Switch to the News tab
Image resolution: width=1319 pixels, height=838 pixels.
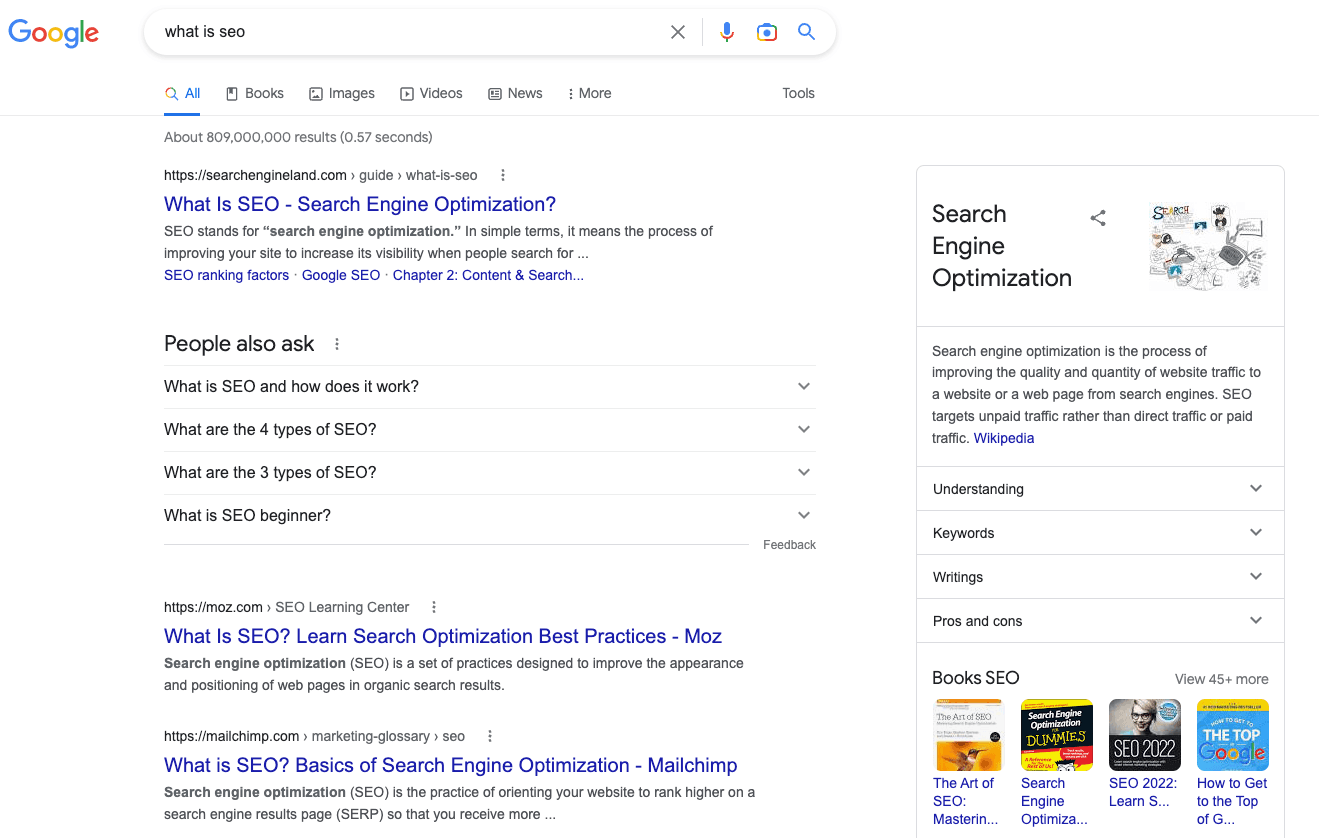coord(515,93)
